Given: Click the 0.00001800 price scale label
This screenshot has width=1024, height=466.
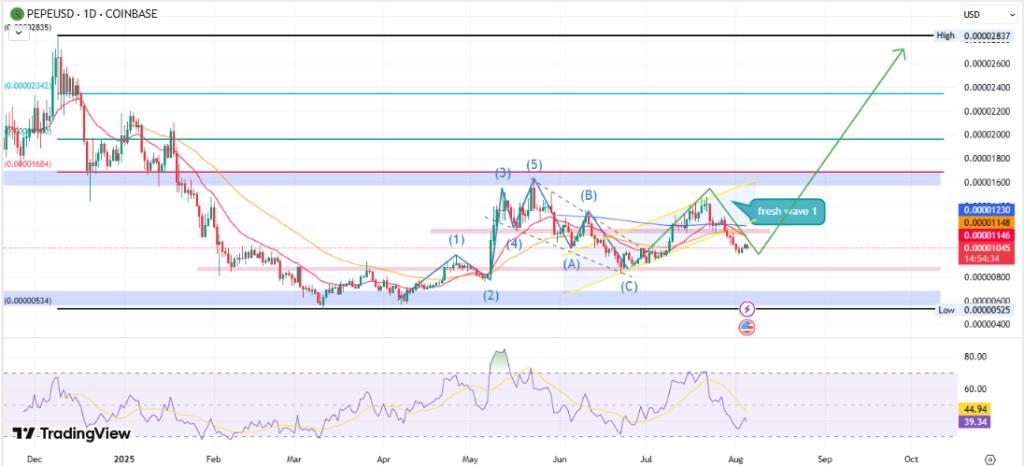Looking at the screenshot, I should [987, 158].
